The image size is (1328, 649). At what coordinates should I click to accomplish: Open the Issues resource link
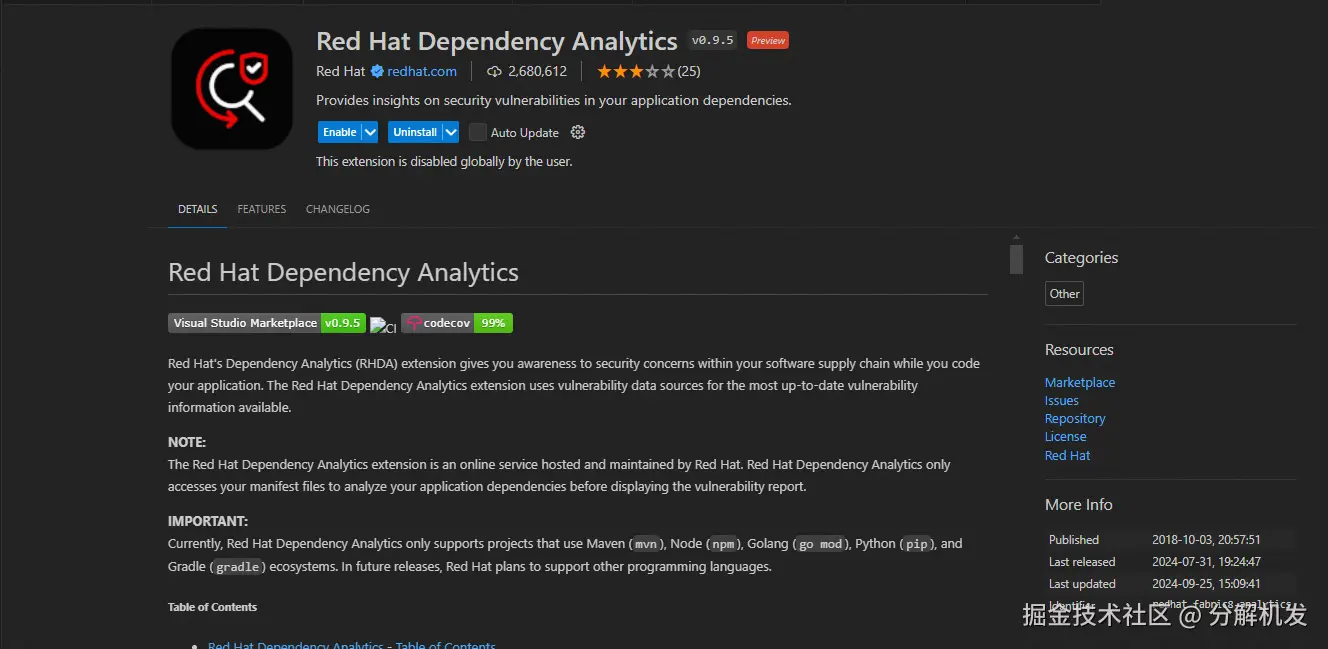point(1062,400)
